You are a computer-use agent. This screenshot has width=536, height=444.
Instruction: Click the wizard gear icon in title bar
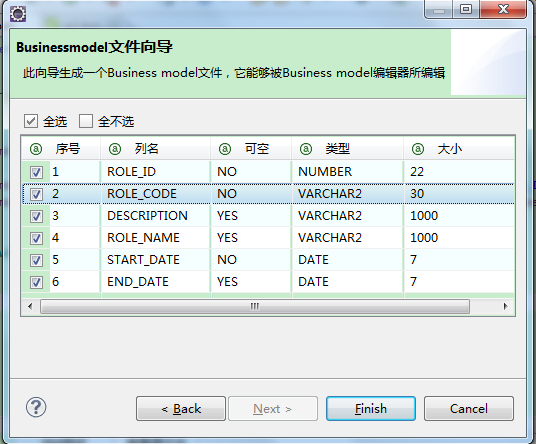(x=18, y=14)
